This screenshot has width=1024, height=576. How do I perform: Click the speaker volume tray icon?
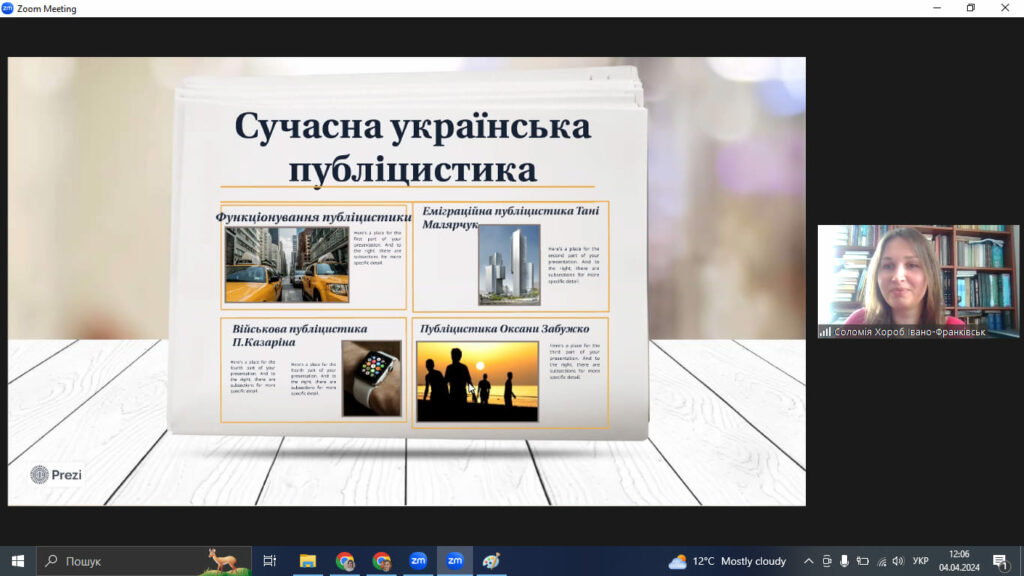(x=897, y=561)
